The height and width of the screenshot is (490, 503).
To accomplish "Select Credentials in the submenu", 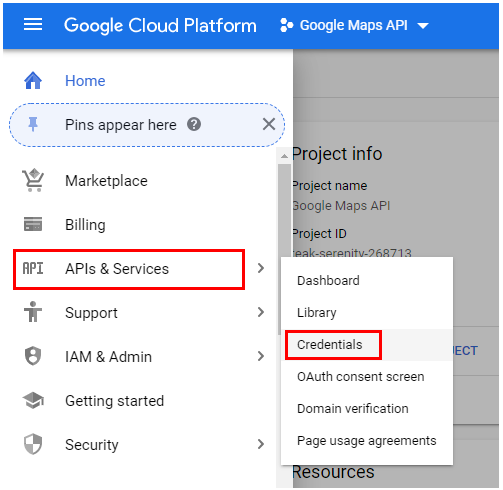I will [x=330, y=345].
